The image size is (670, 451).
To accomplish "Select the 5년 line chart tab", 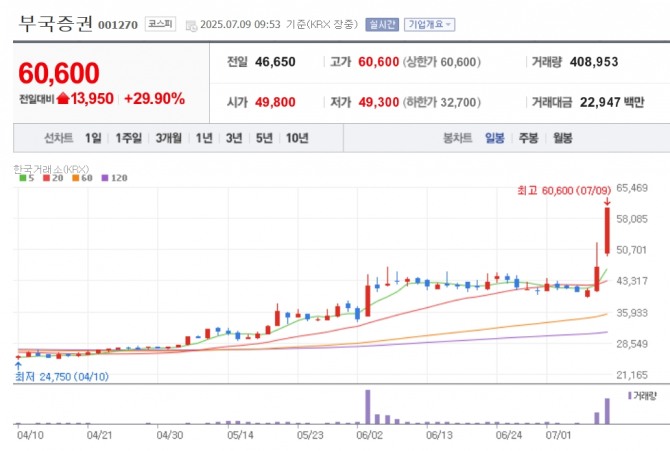I will click(264, 138).
